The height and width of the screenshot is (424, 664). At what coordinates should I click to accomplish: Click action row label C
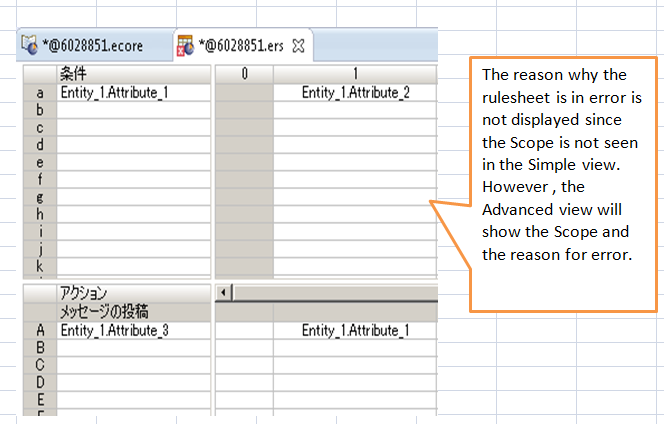pos(40,365)
